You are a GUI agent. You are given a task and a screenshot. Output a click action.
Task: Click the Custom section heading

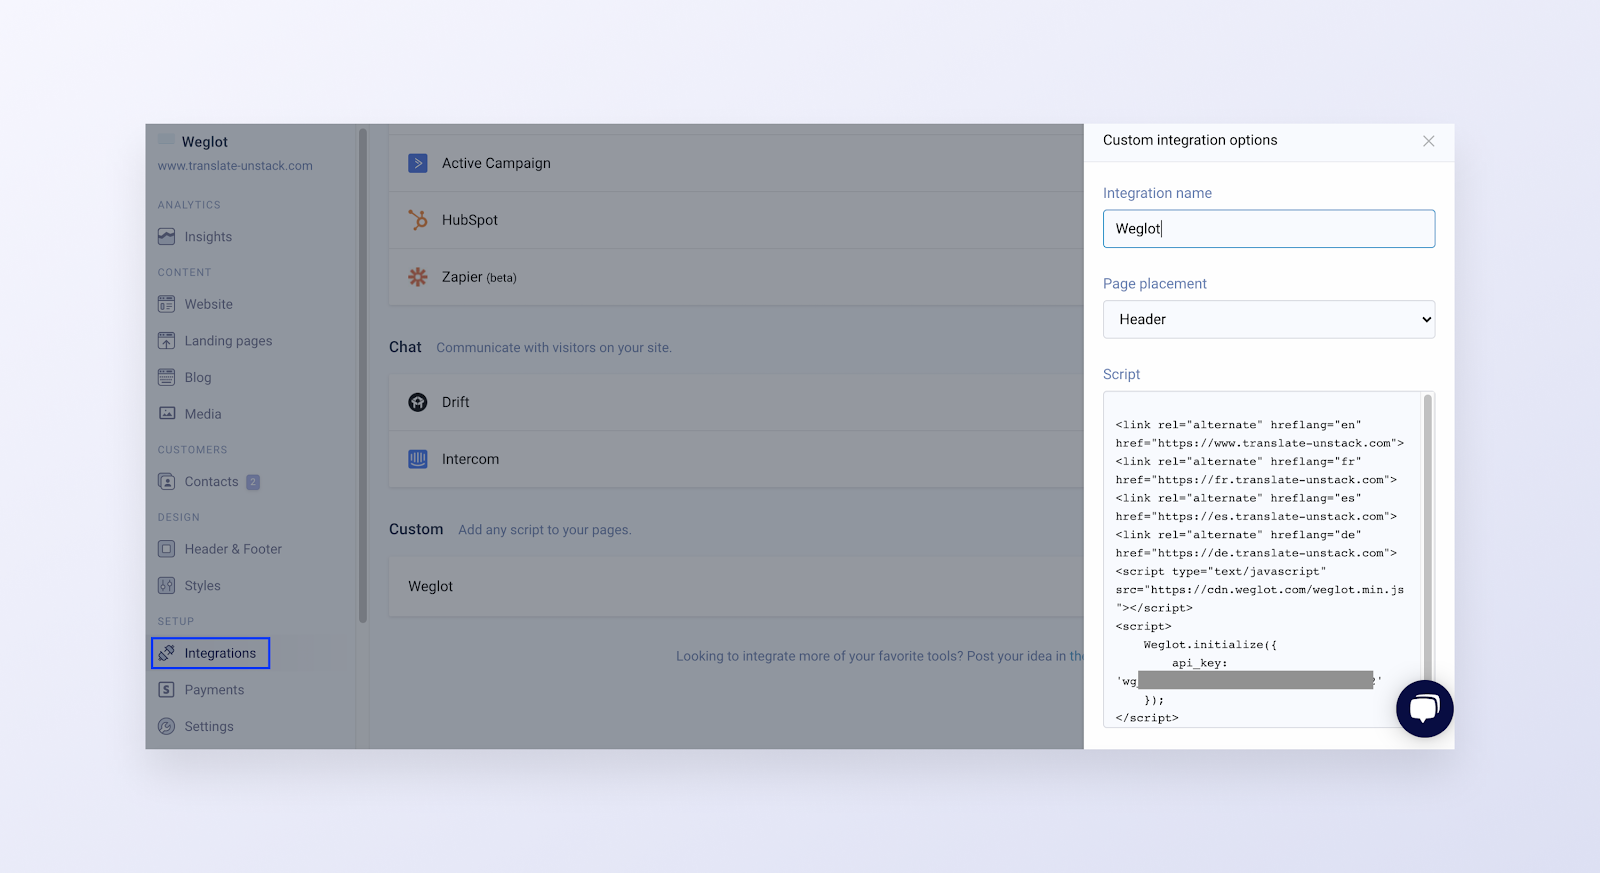coord(416,529)
